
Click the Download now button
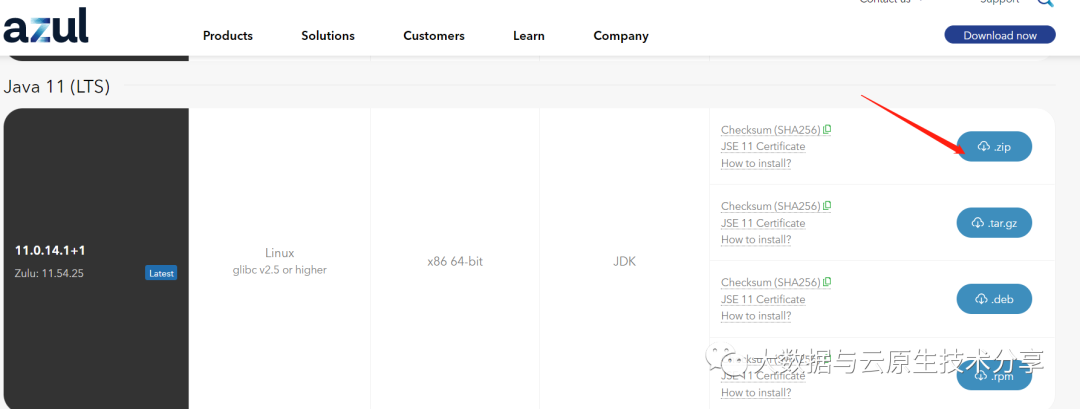pyautogui.click(x=1000, y=35)
